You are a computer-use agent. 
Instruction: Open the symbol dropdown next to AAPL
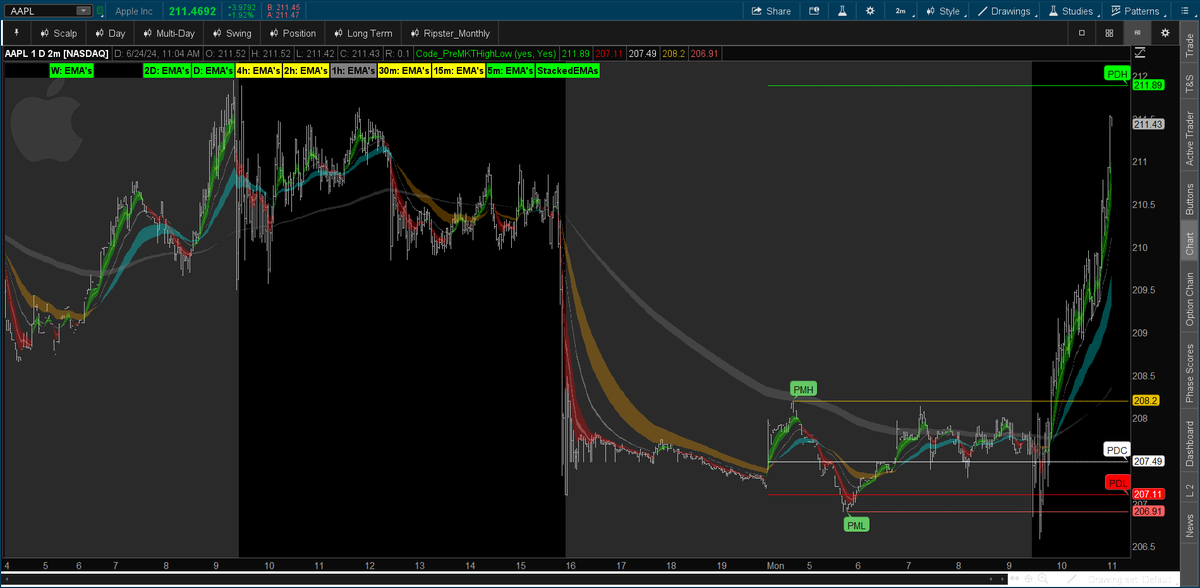pos(83,11)
